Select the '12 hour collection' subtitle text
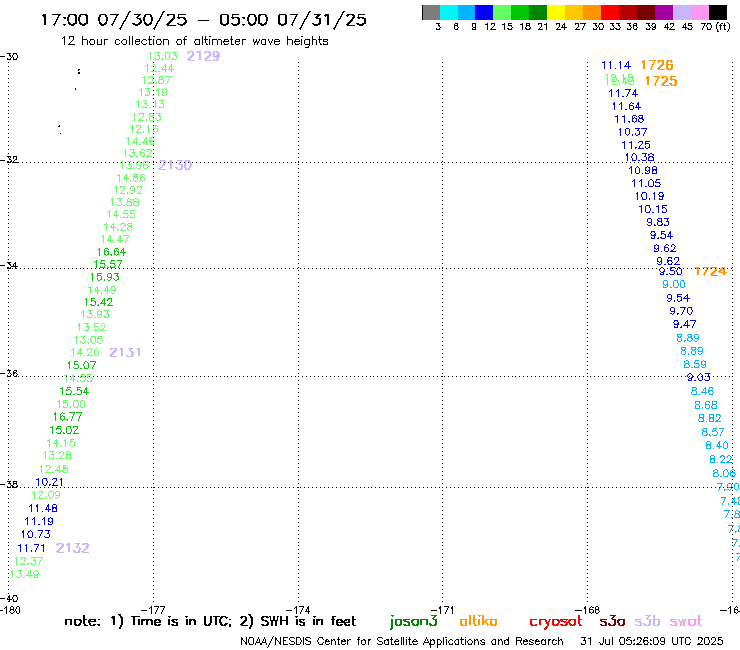 [x=194, y=41]
